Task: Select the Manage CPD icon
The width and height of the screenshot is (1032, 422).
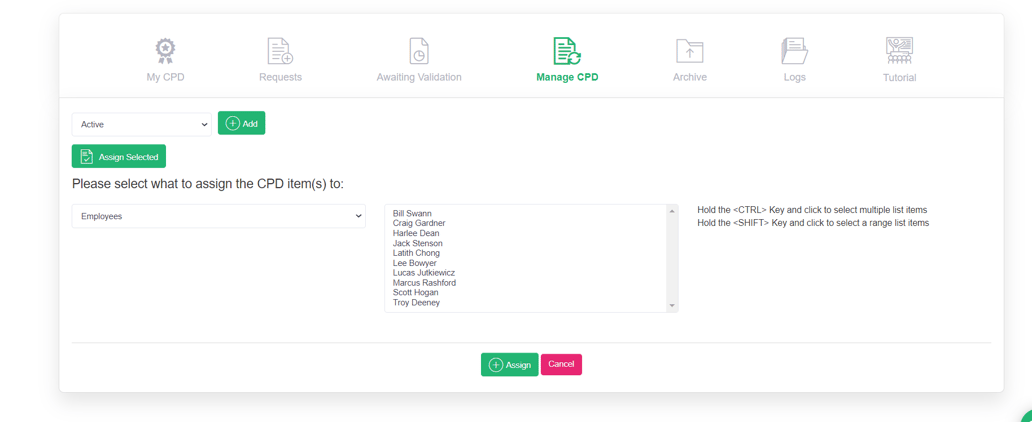Action: click(567, 50)
